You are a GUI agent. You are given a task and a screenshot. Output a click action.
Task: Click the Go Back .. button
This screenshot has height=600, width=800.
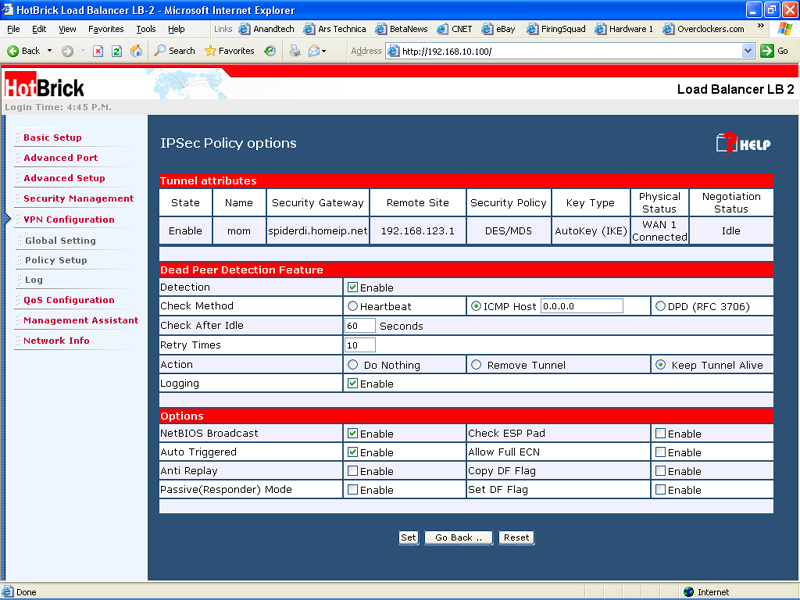click(x=459, y=538)
